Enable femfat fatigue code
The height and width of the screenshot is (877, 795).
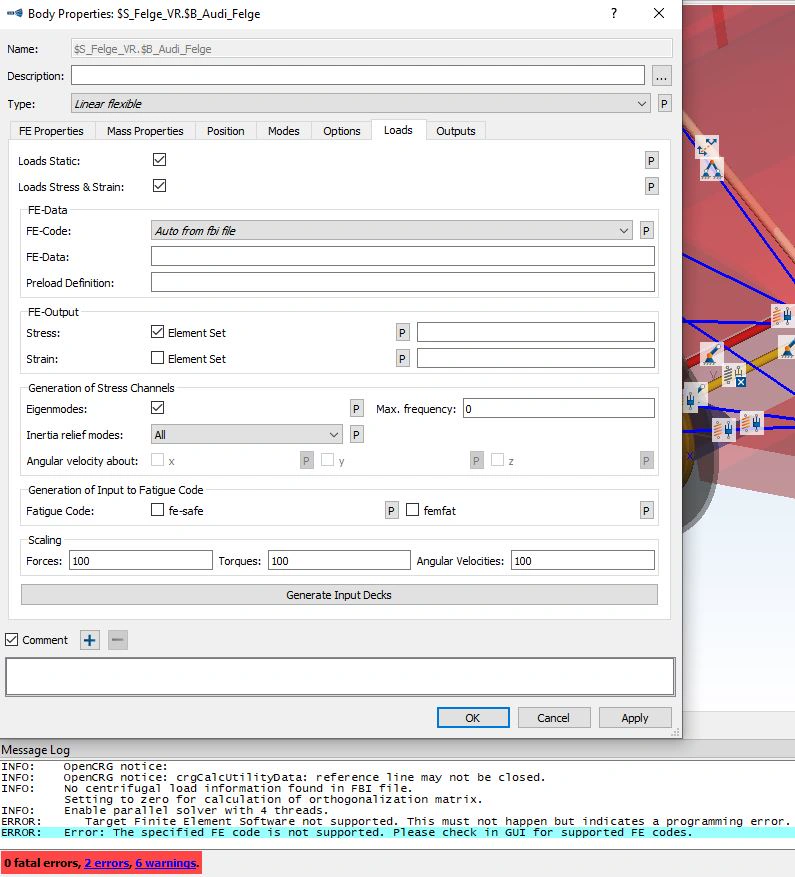point(412,510)
